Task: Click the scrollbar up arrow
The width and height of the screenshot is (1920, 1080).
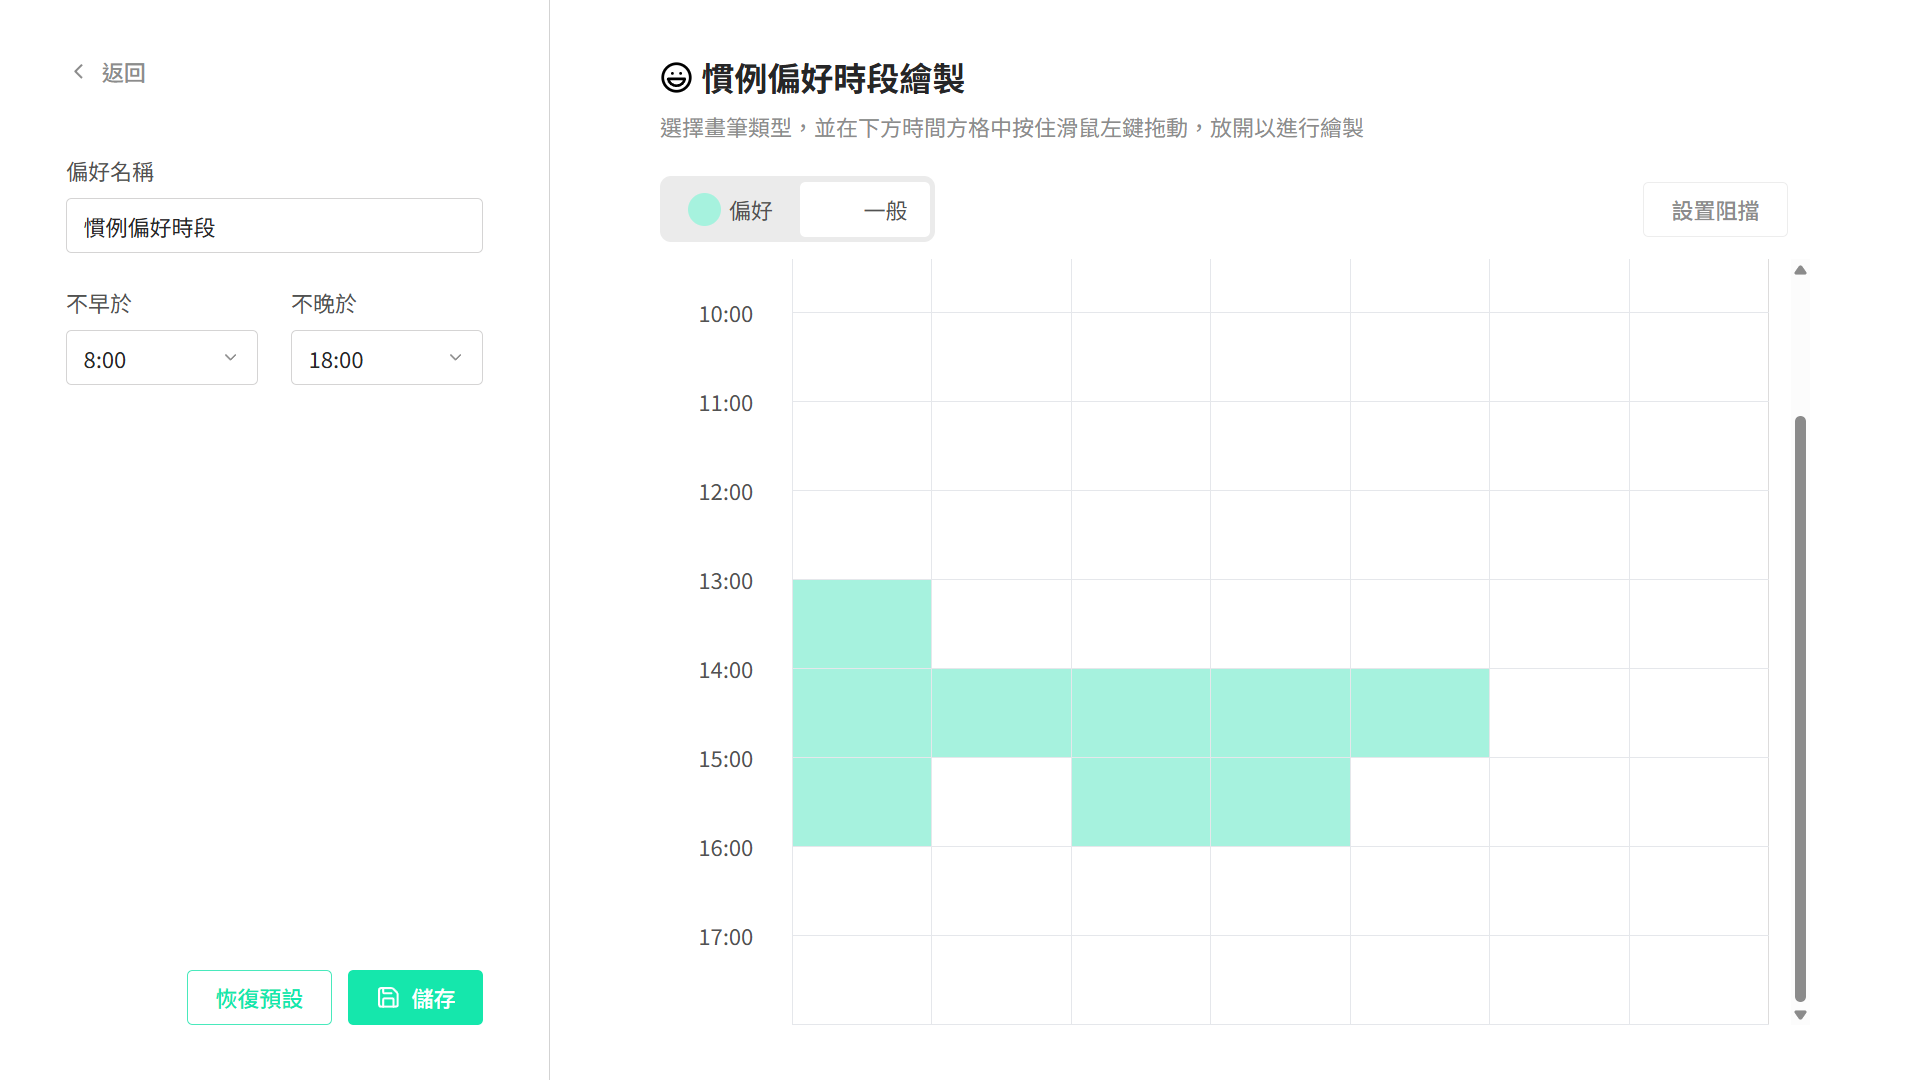Action: tap(1800, 270)
